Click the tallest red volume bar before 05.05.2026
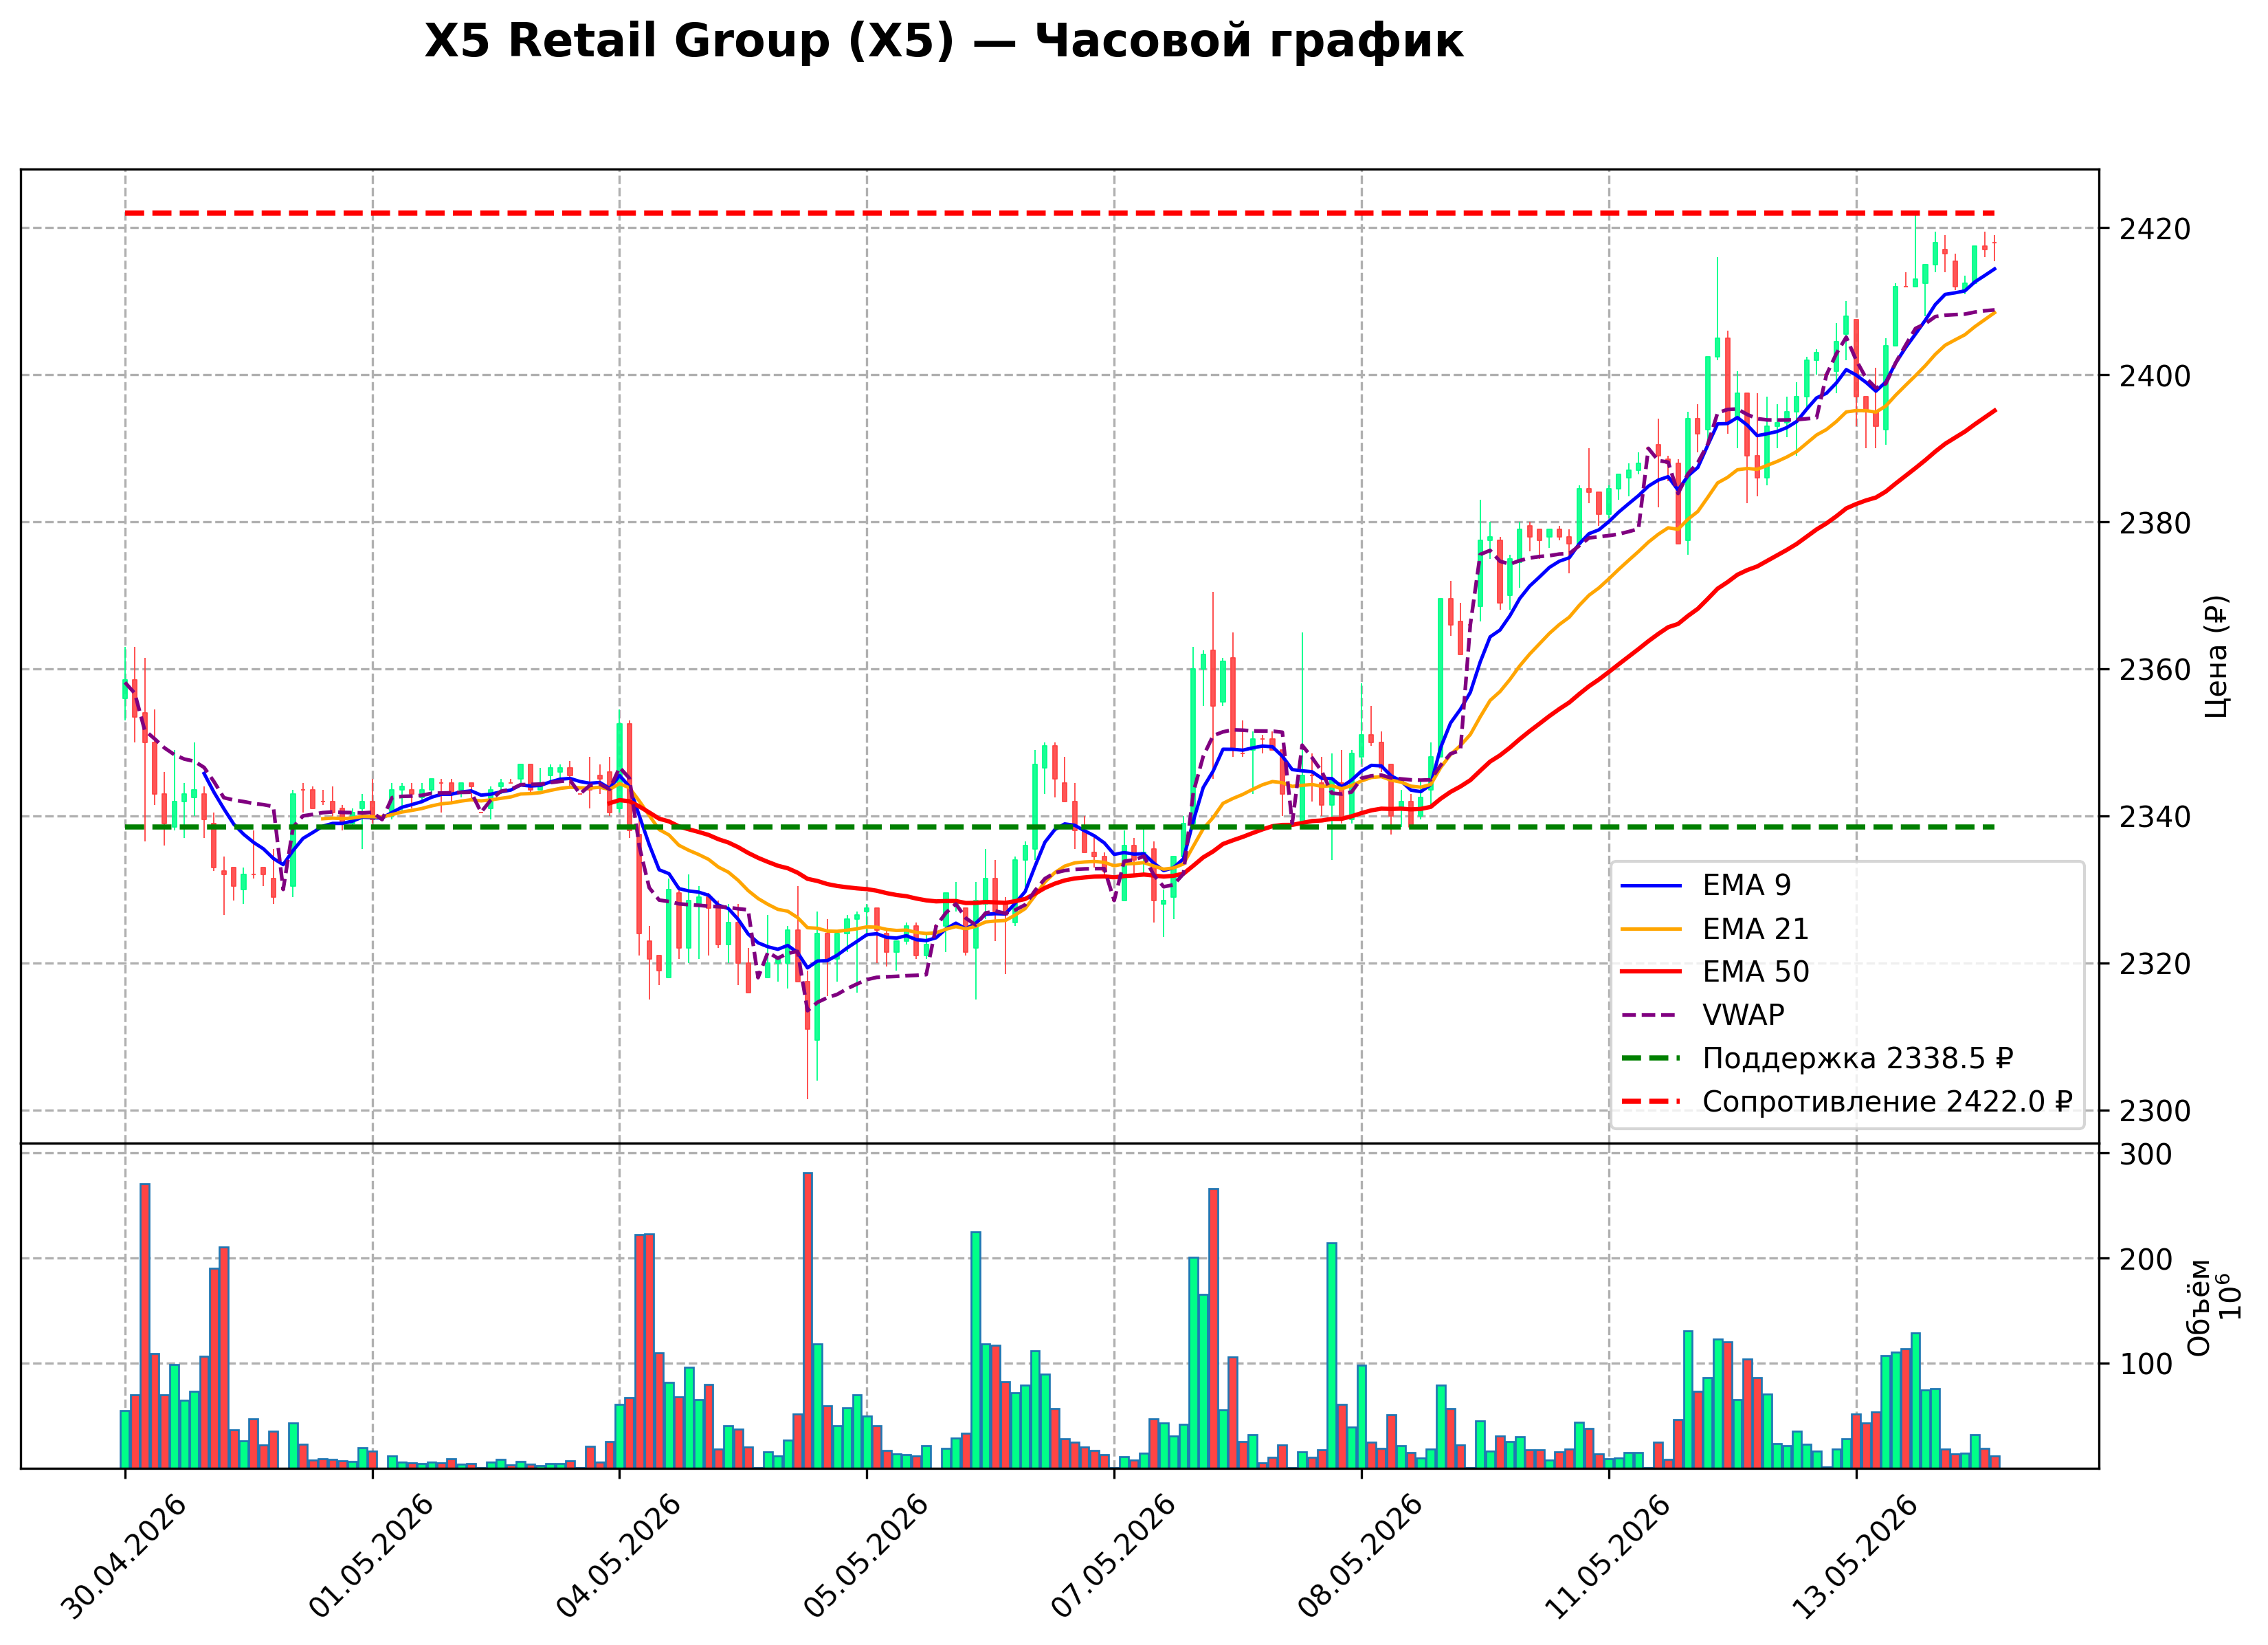Image resolution: width=2268 pixels, height=1645 pixels. 808,1320
